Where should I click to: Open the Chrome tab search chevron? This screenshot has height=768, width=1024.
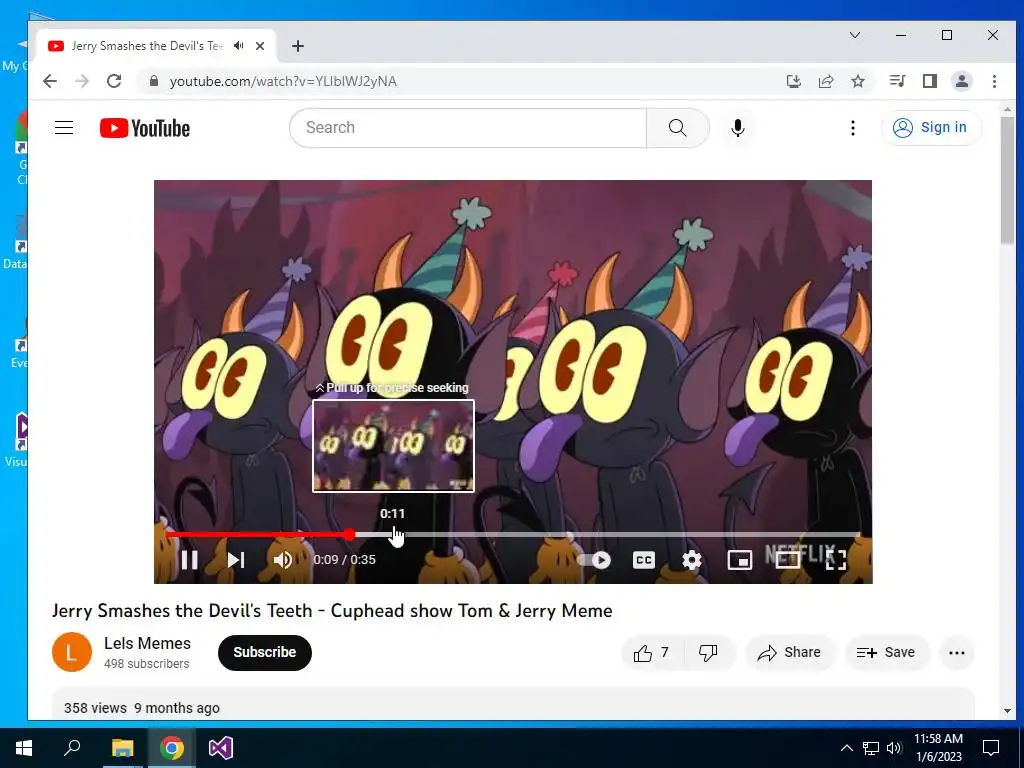[855, 35]
